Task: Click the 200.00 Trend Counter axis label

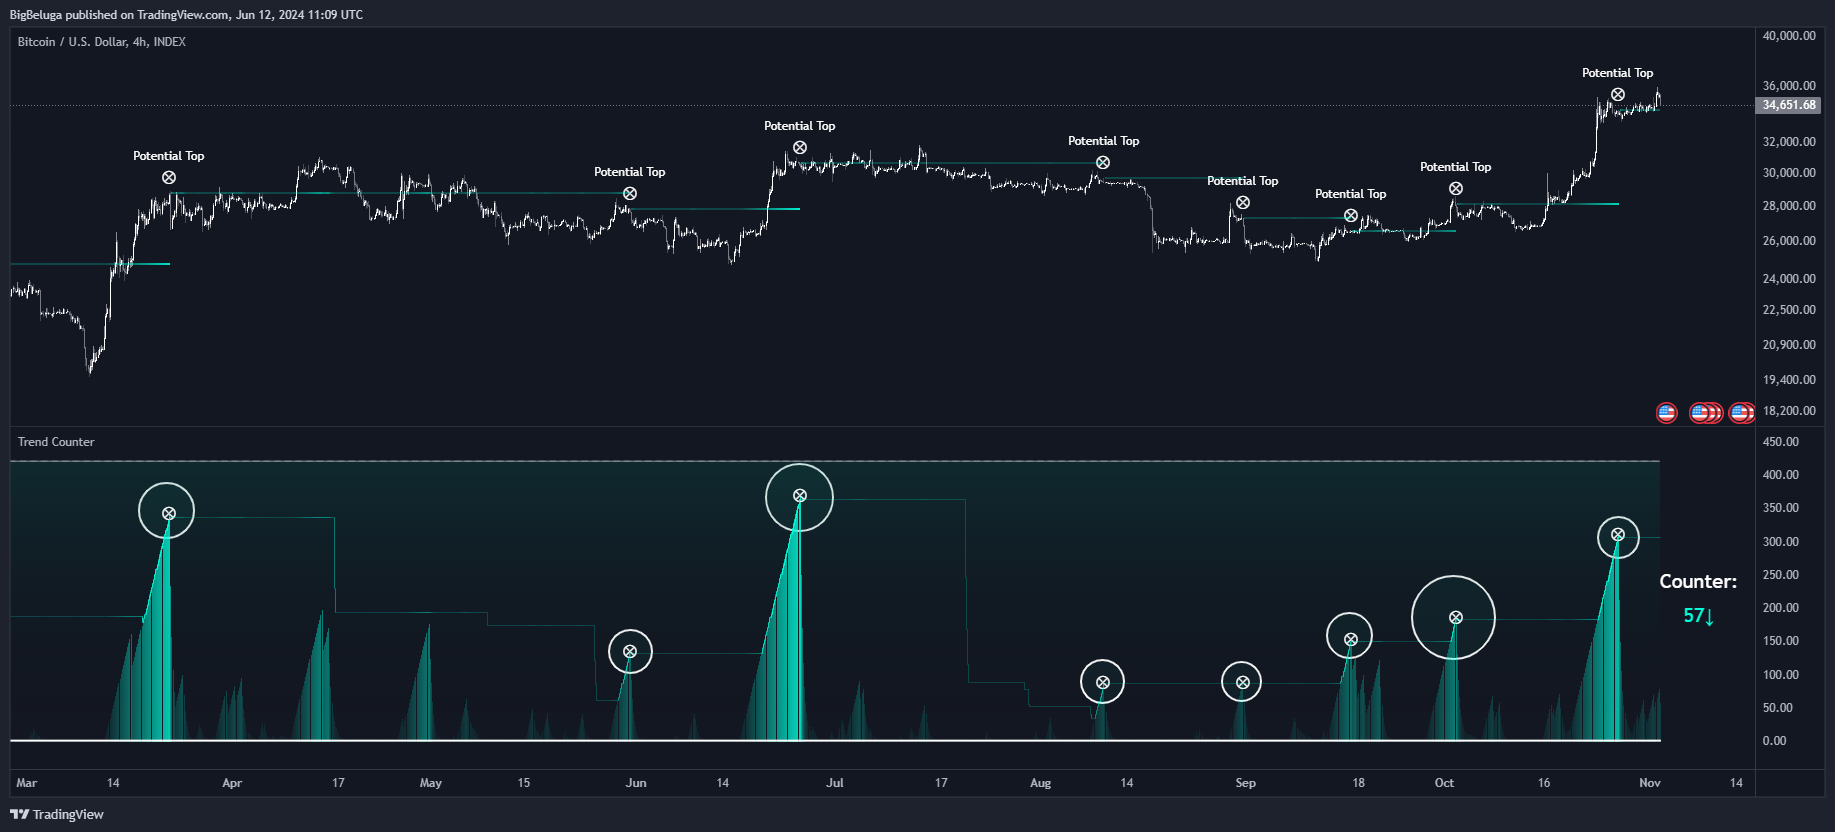Action: pos(1780,608)
